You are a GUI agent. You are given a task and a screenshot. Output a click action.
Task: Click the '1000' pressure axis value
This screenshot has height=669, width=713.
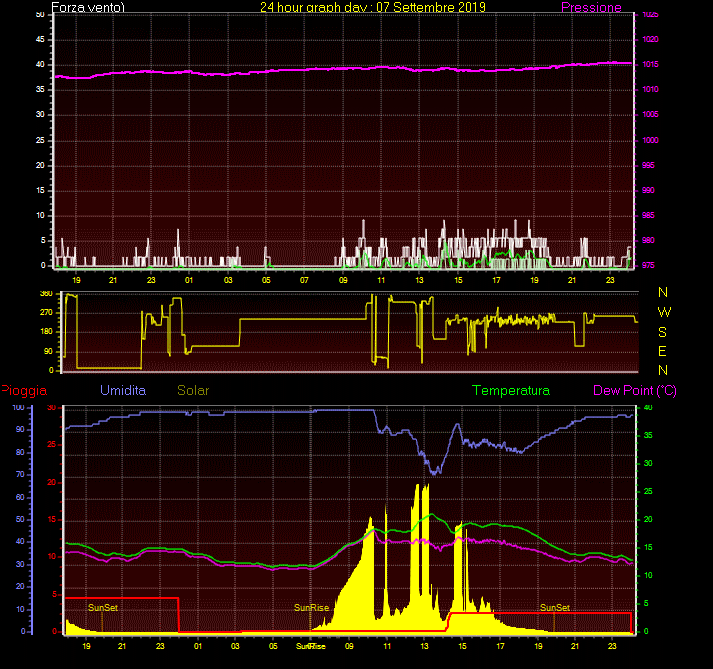650,140
